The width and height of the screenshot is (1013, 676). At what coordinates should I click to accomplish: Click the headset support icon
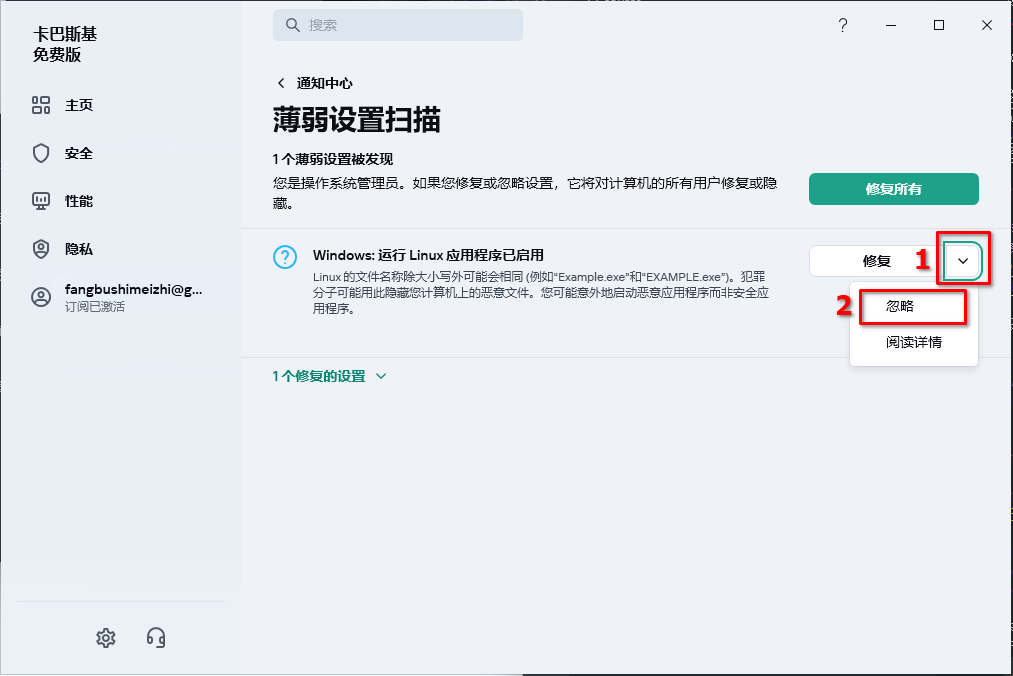point(155,637)
